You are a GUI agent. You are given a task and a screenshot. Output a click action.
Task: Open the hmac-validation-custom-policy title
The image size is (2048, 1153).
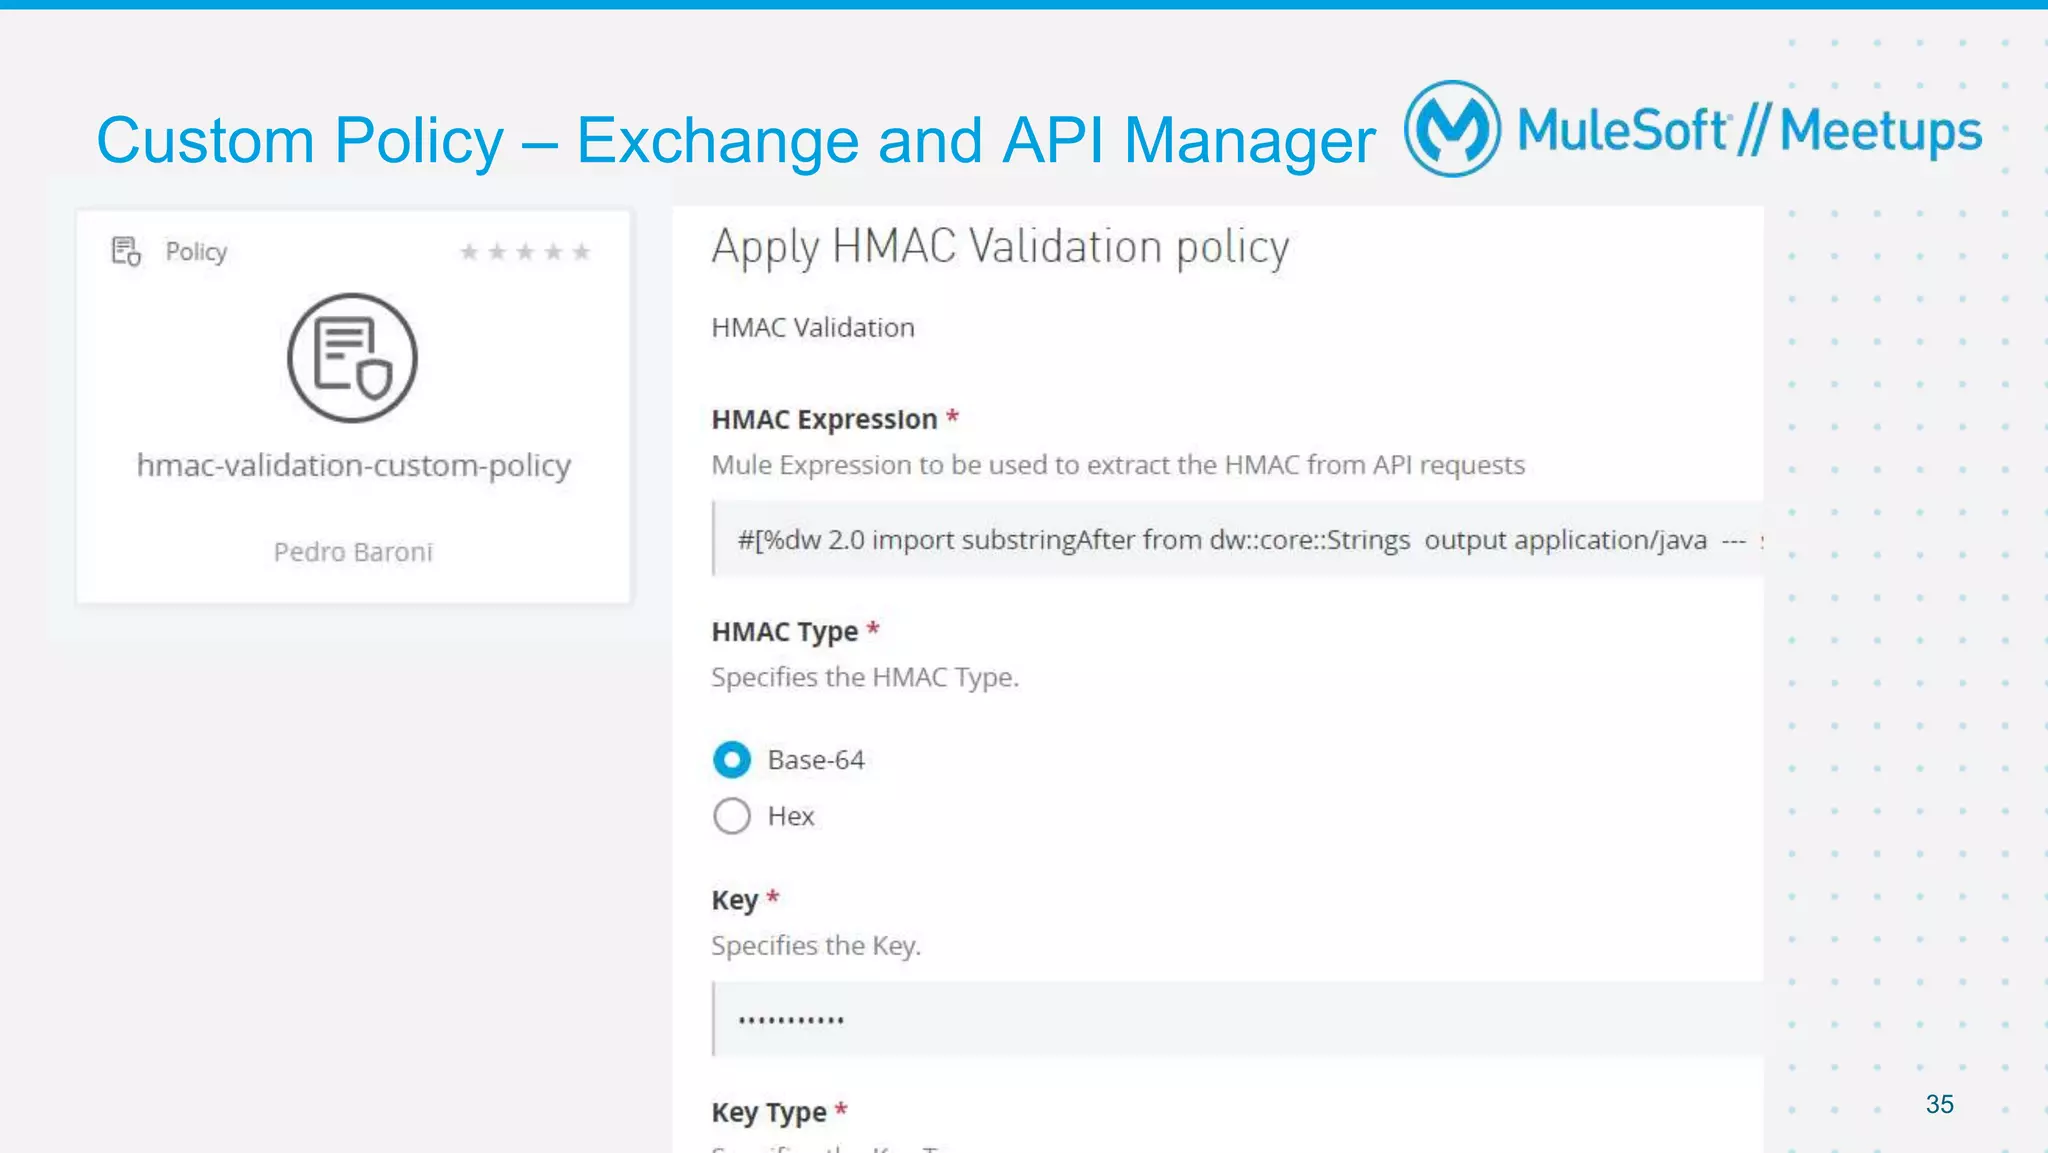point(354,466)
